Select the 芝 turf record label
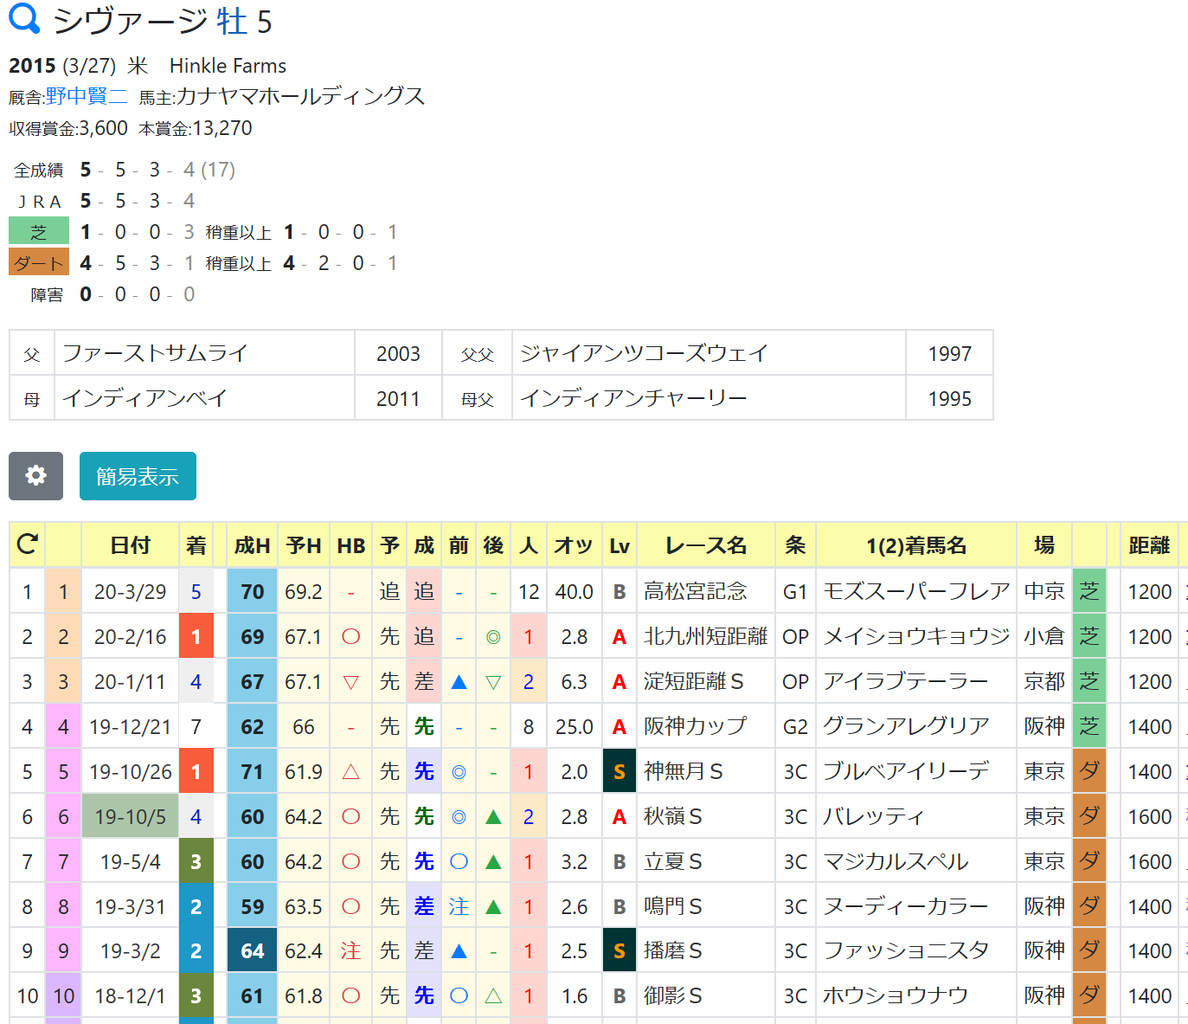This screenshot has height=1024, width=1188. pos(39,232)
